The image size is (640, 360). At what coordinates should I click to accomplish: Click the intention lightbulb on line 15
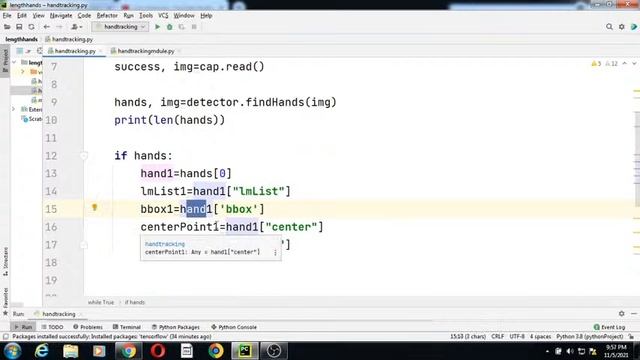[x=95, y=208]
